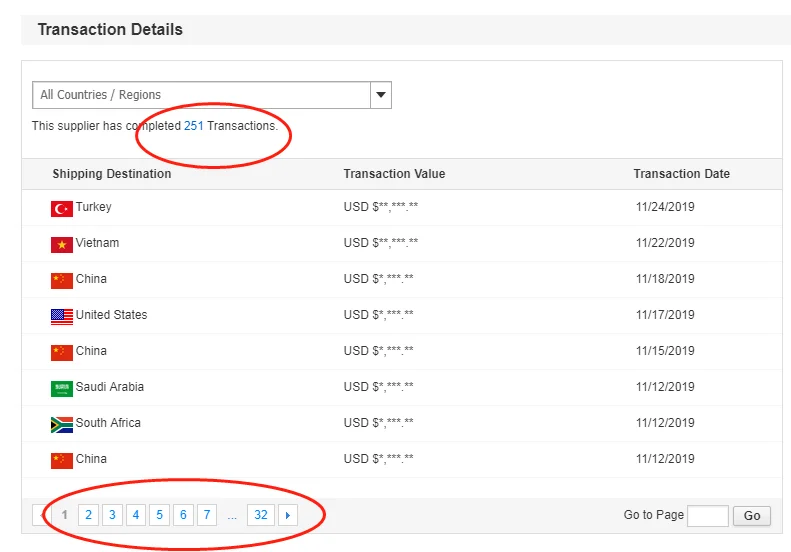The height and width of the screenshot is (552, 791).
Task: Go to page 2 of transactions
Action: tap(88, 515)
